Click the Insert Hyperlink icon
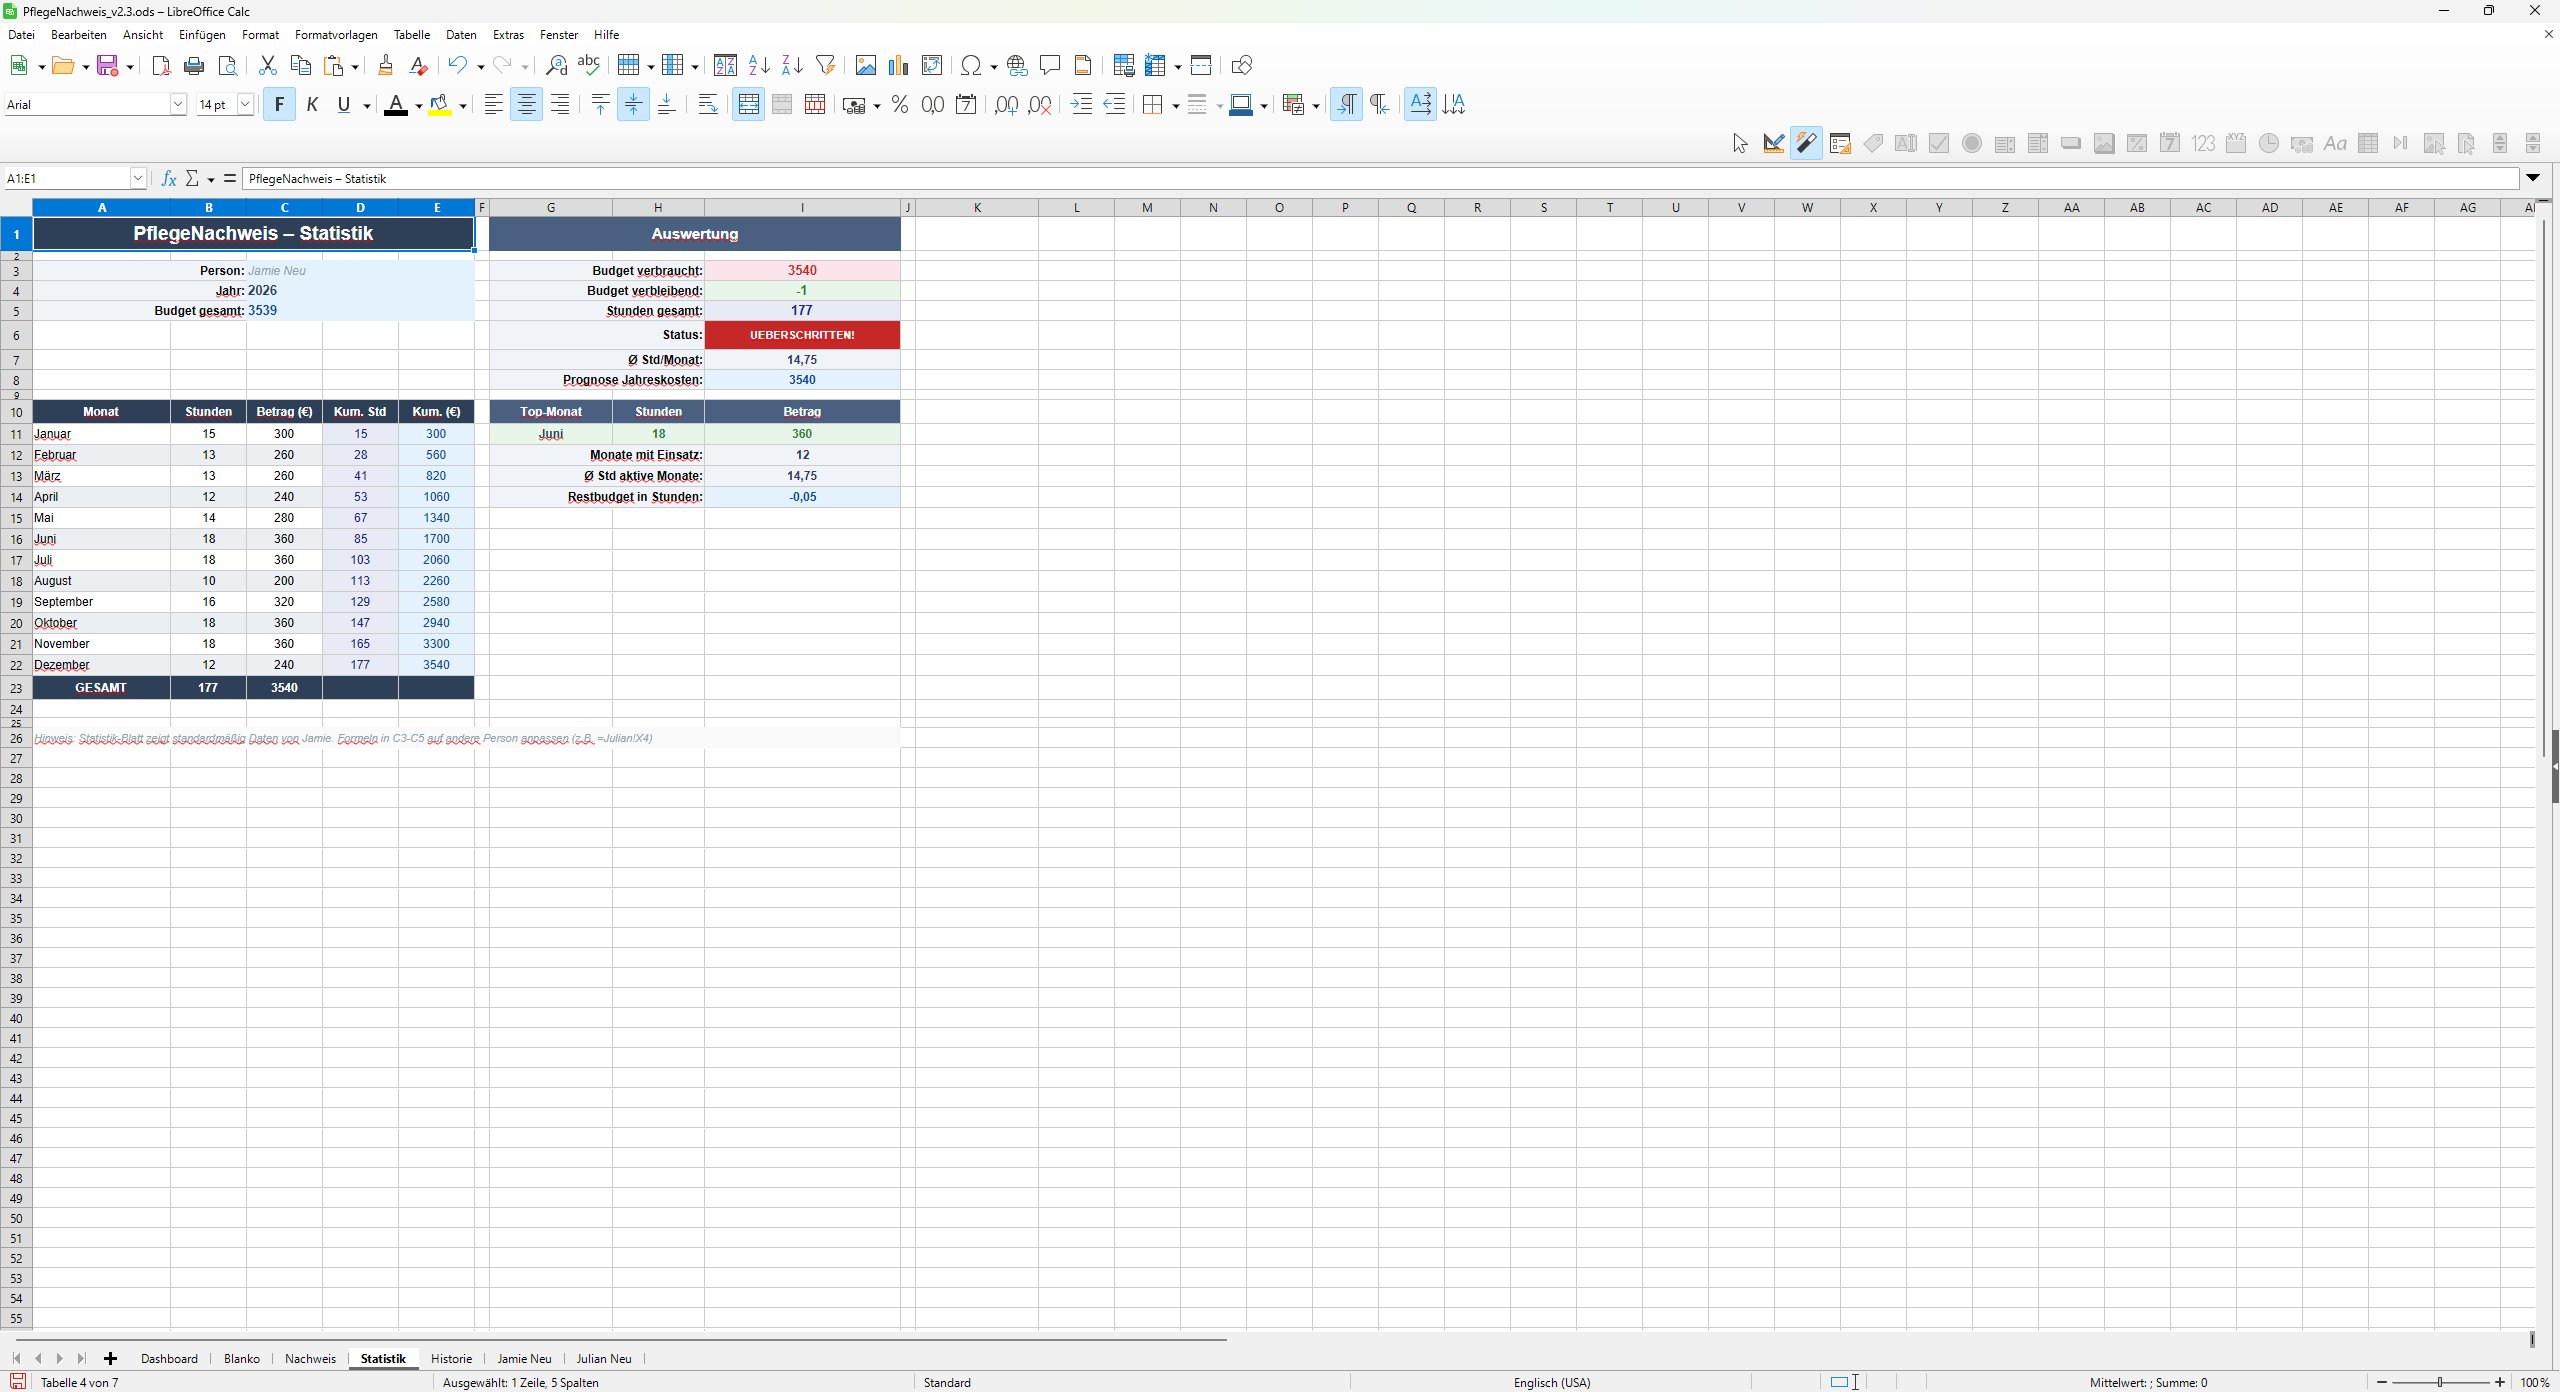 [x=1017, y=66]
